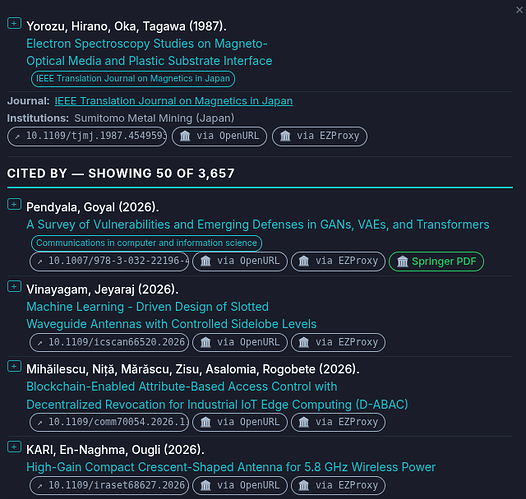The image size is (526, 499).
Task: Open via OpenURL for the Yorozu paper
Action: click(x=219, y=136)
